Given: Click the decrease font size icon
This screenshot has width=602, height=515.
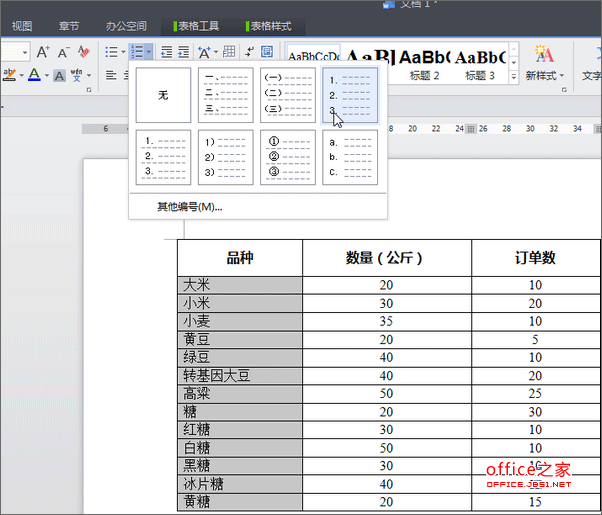Looking at the screenshot, I should 64,52.
